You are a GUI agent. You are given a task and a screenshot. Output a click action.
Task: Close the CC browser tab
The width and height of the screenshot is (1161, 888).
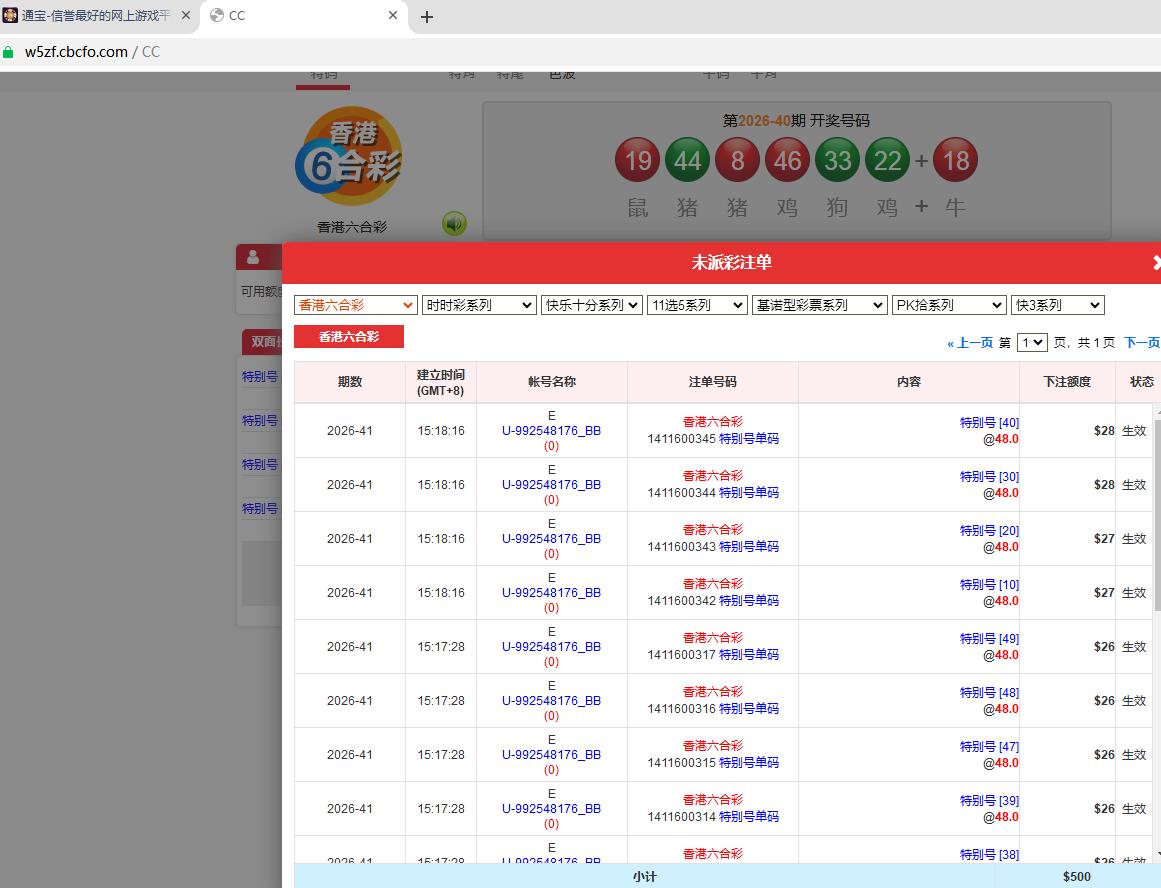click(x=394, y=16)
